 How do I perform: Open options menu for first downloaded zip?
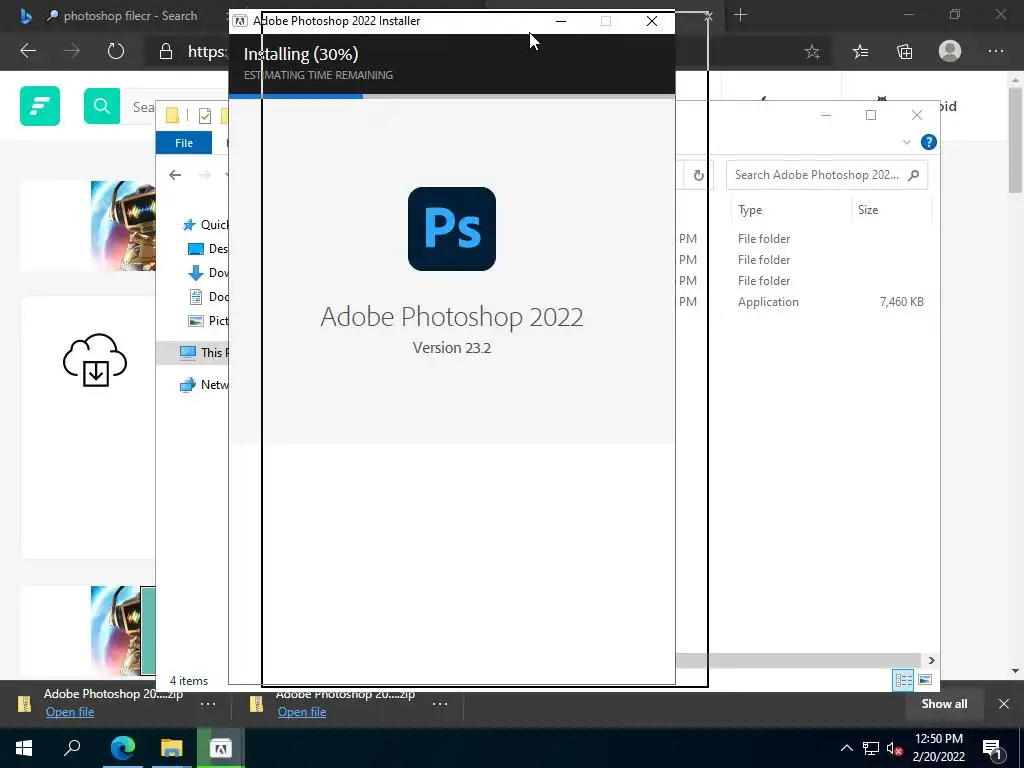[208, 704]
